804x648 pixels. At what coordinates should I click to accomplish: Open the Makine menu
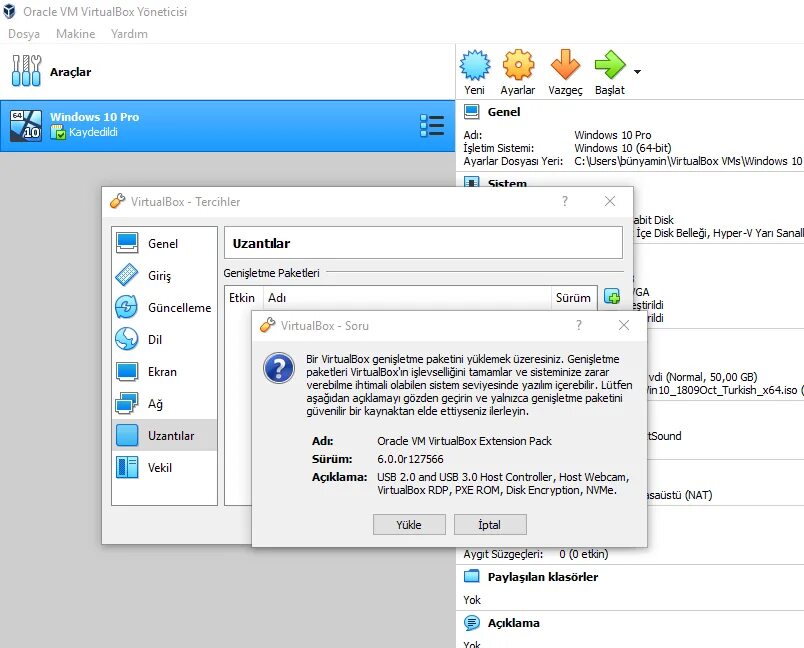[75, 34]
